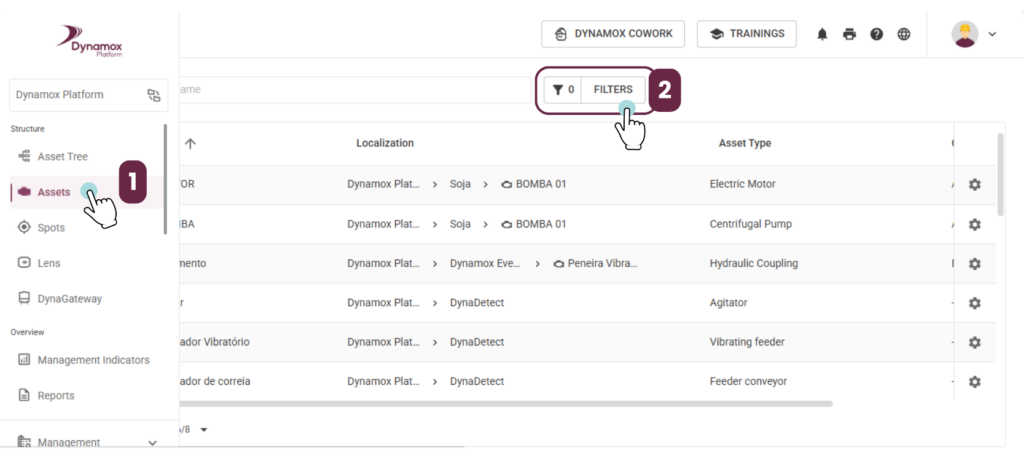The image size is (1024, 458).
Task: Click the notifications bell icon
Action: [x=822, y=34]
